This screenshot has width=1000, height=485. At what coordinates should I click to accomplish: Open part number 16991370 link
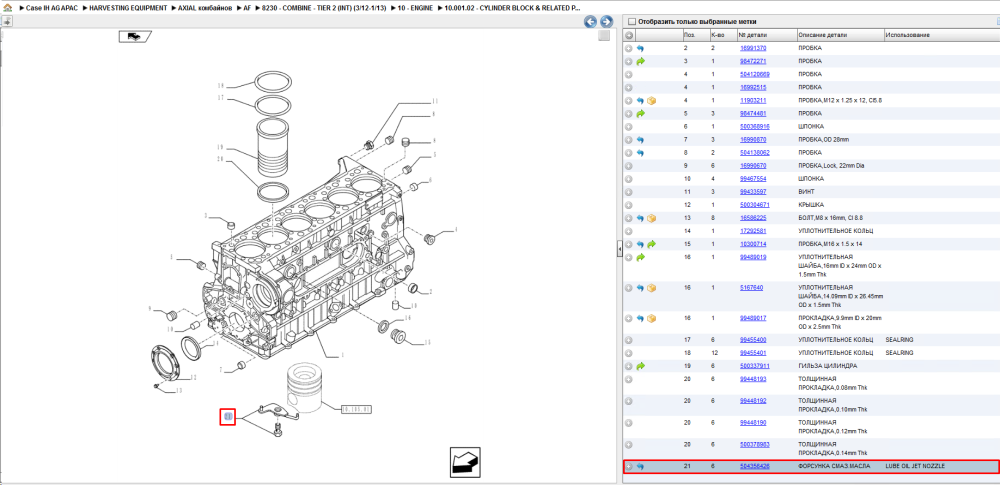tap(753, 48)
